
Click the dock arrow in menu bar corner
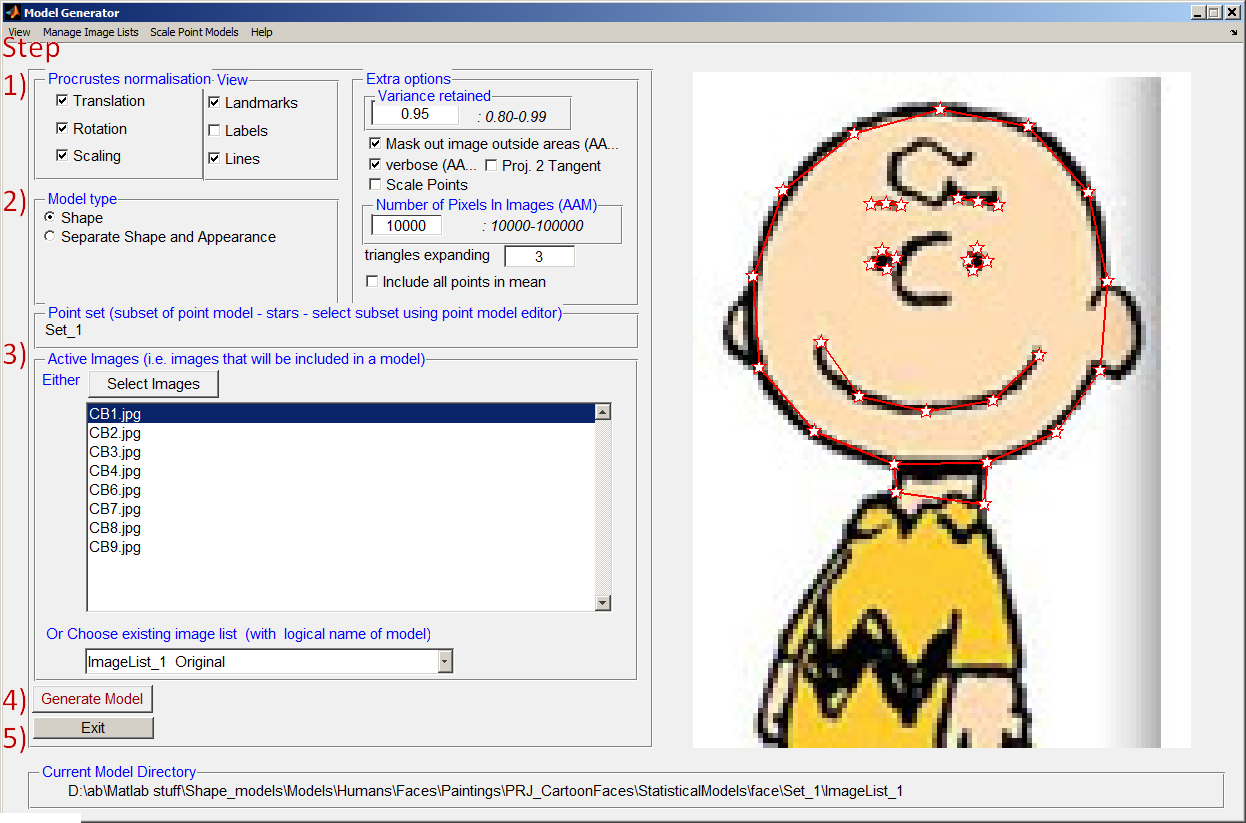click(x=1233, y=33)
